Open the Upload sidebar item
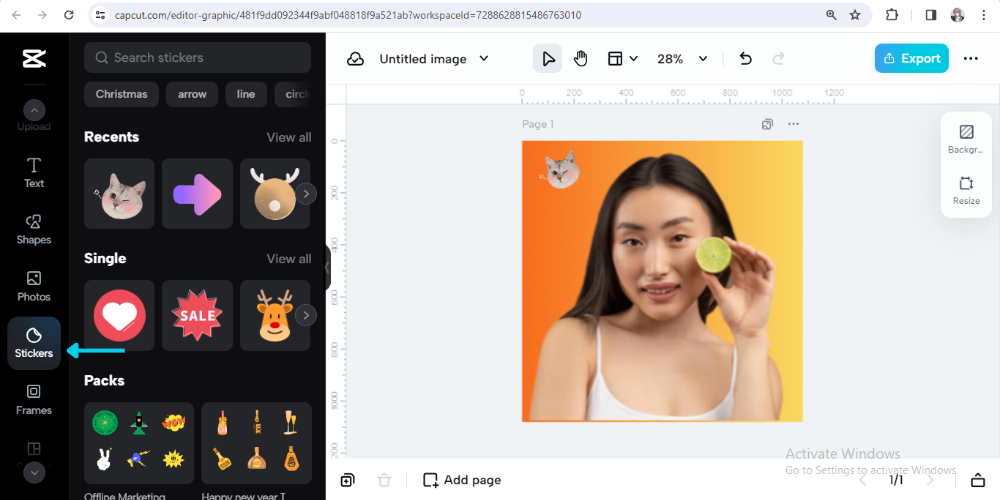Screen dimensions: 1000x500 (34, 126)
